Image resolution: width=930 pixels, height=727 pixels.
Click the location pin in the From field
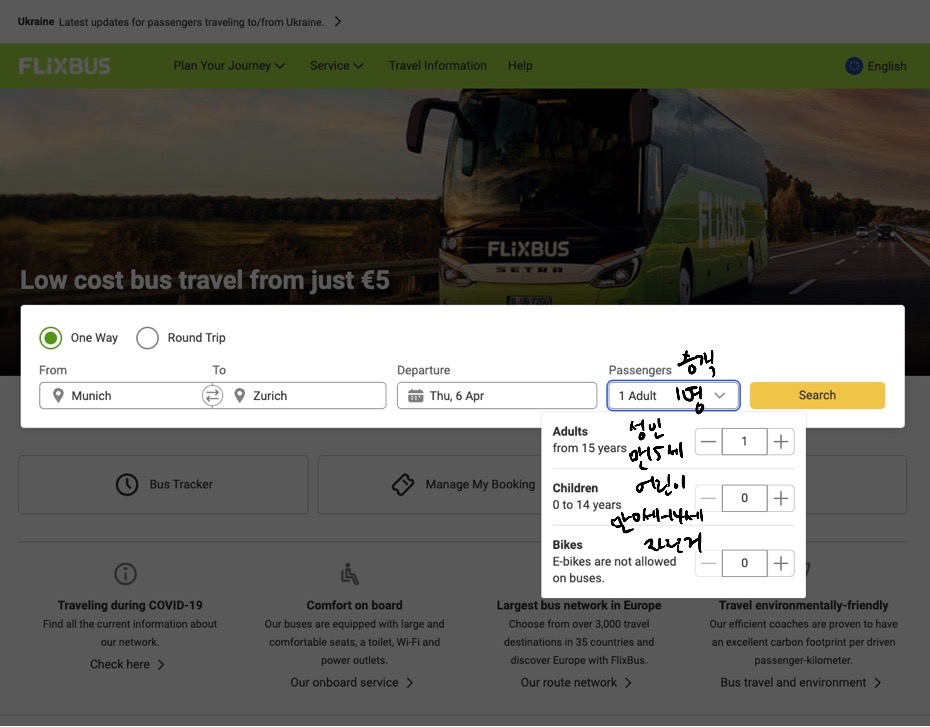click(x=58, y=396)
